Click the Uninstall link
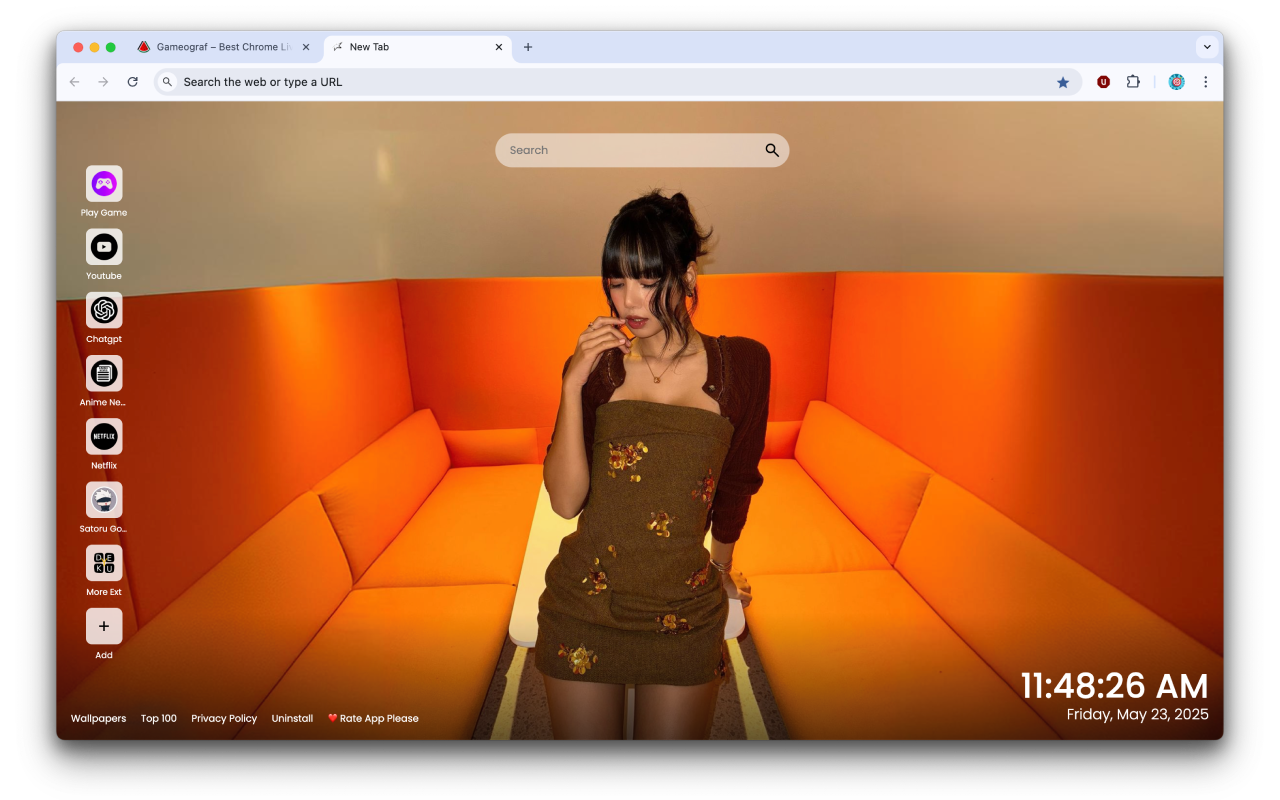 click(292, 718)
